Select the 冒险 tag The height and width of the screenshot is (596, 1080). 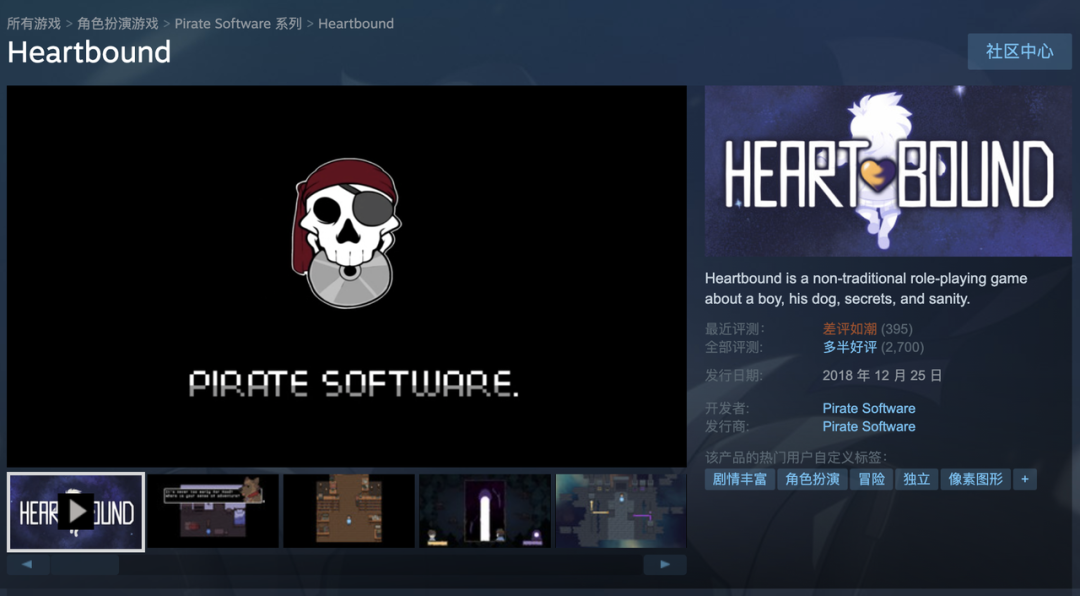(871, 480)
